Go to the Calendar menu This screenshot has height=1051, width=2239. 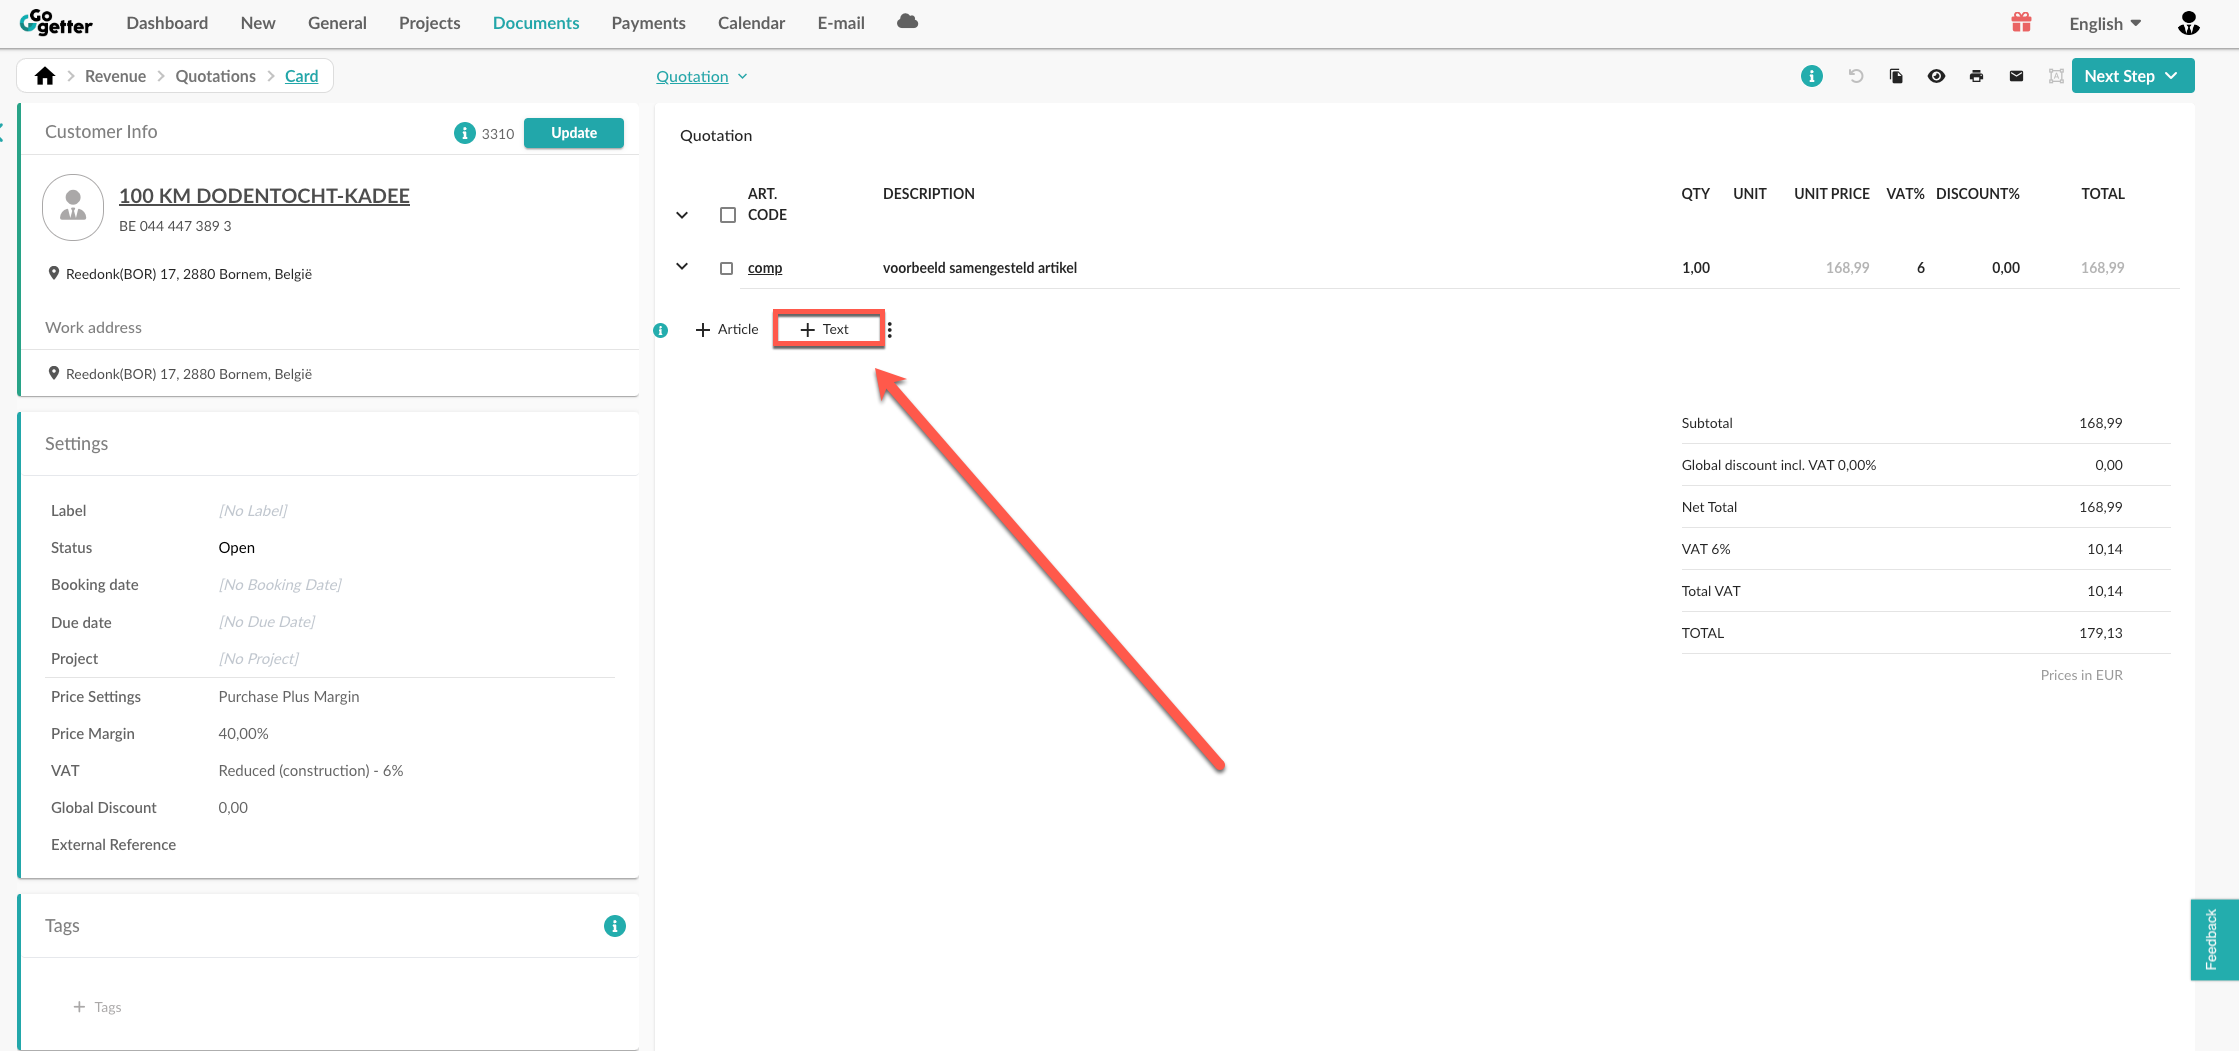(x=751, y=23)
